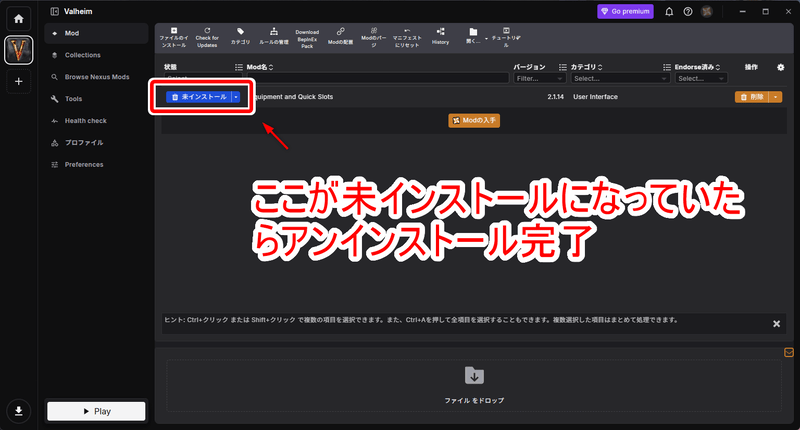Open Browse Nexus Mods page
Screen dimensions: 800x430
tap(97, 77)
